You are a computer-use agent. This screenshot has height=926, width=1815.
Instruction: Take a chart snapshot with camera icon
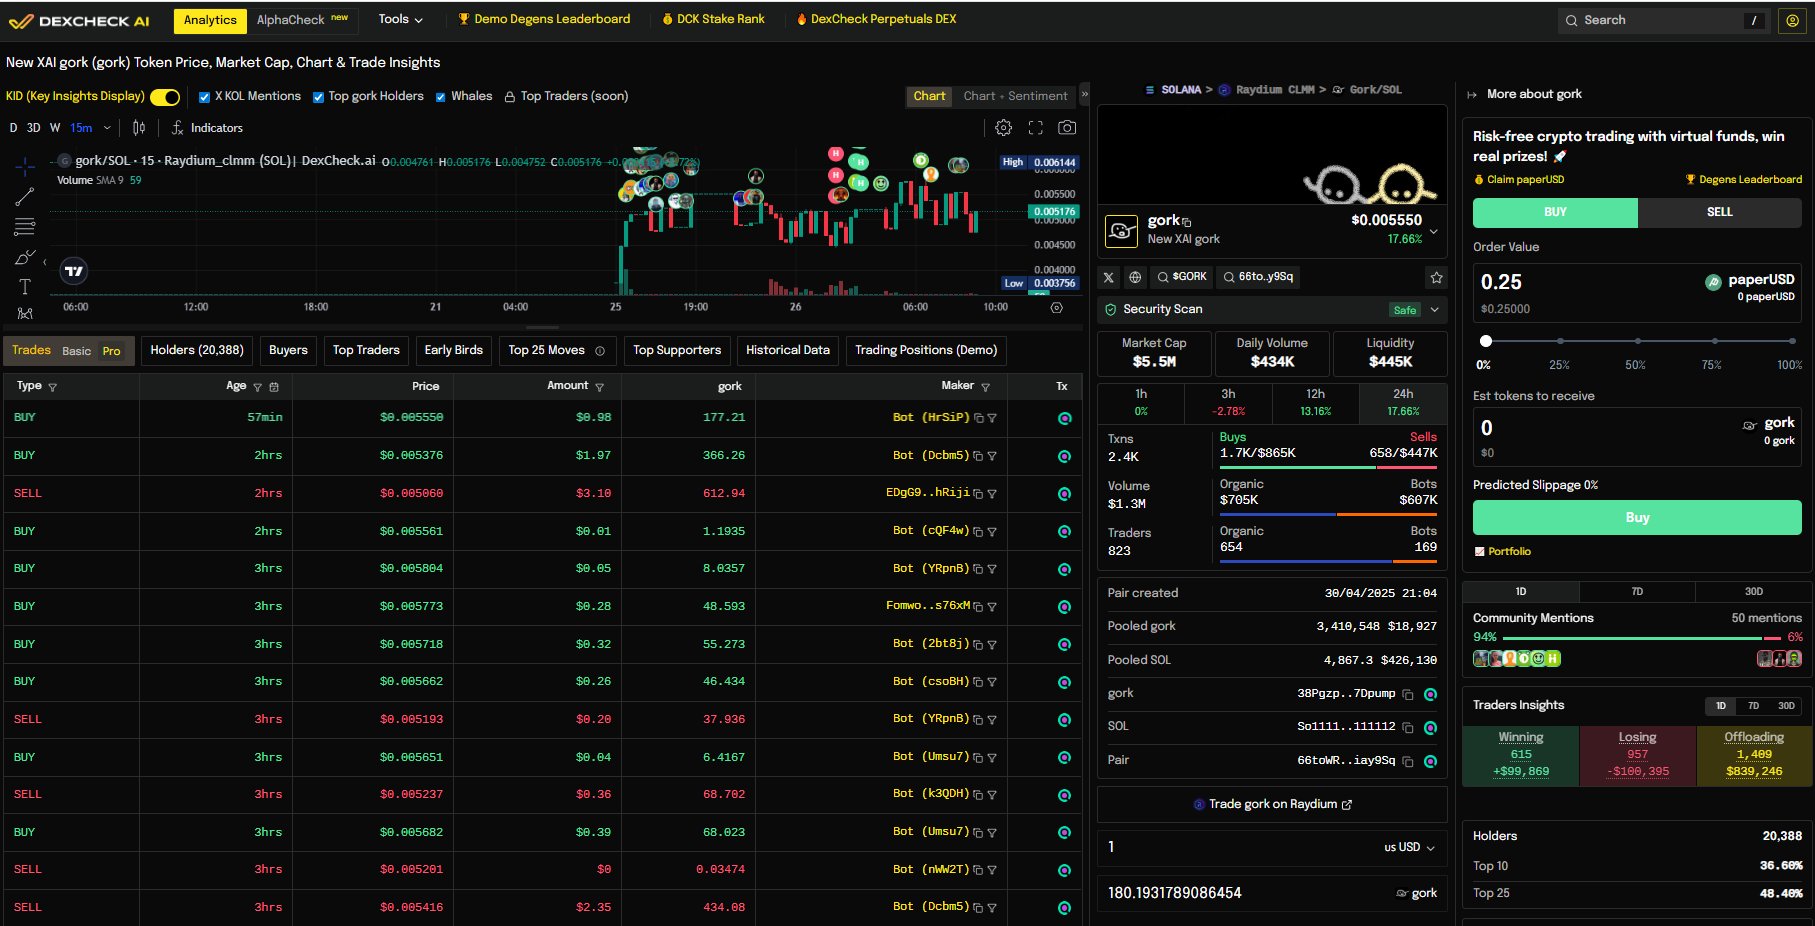(1067, 128)
